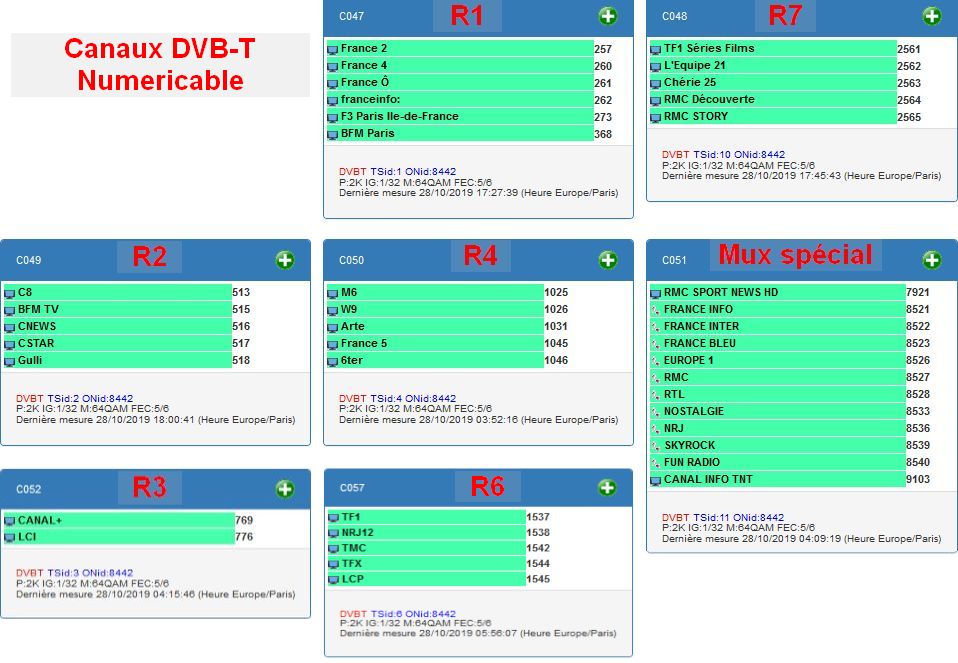958x663 pixels.
Task: Click the TV icon beside L'Equipe 21
Action: coord(656,67)
